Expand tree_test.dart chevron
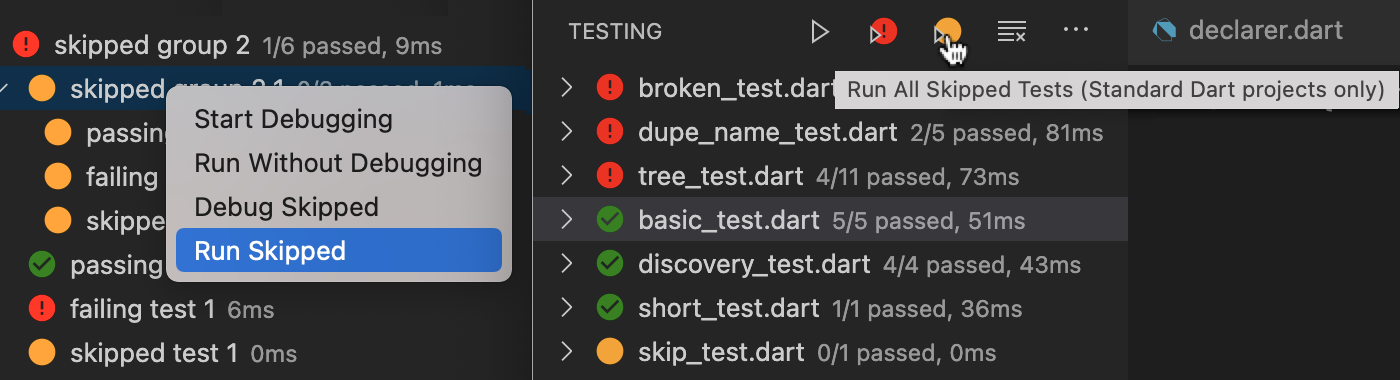Screen dimensions: 1400x380 click(x=567, y=176)
